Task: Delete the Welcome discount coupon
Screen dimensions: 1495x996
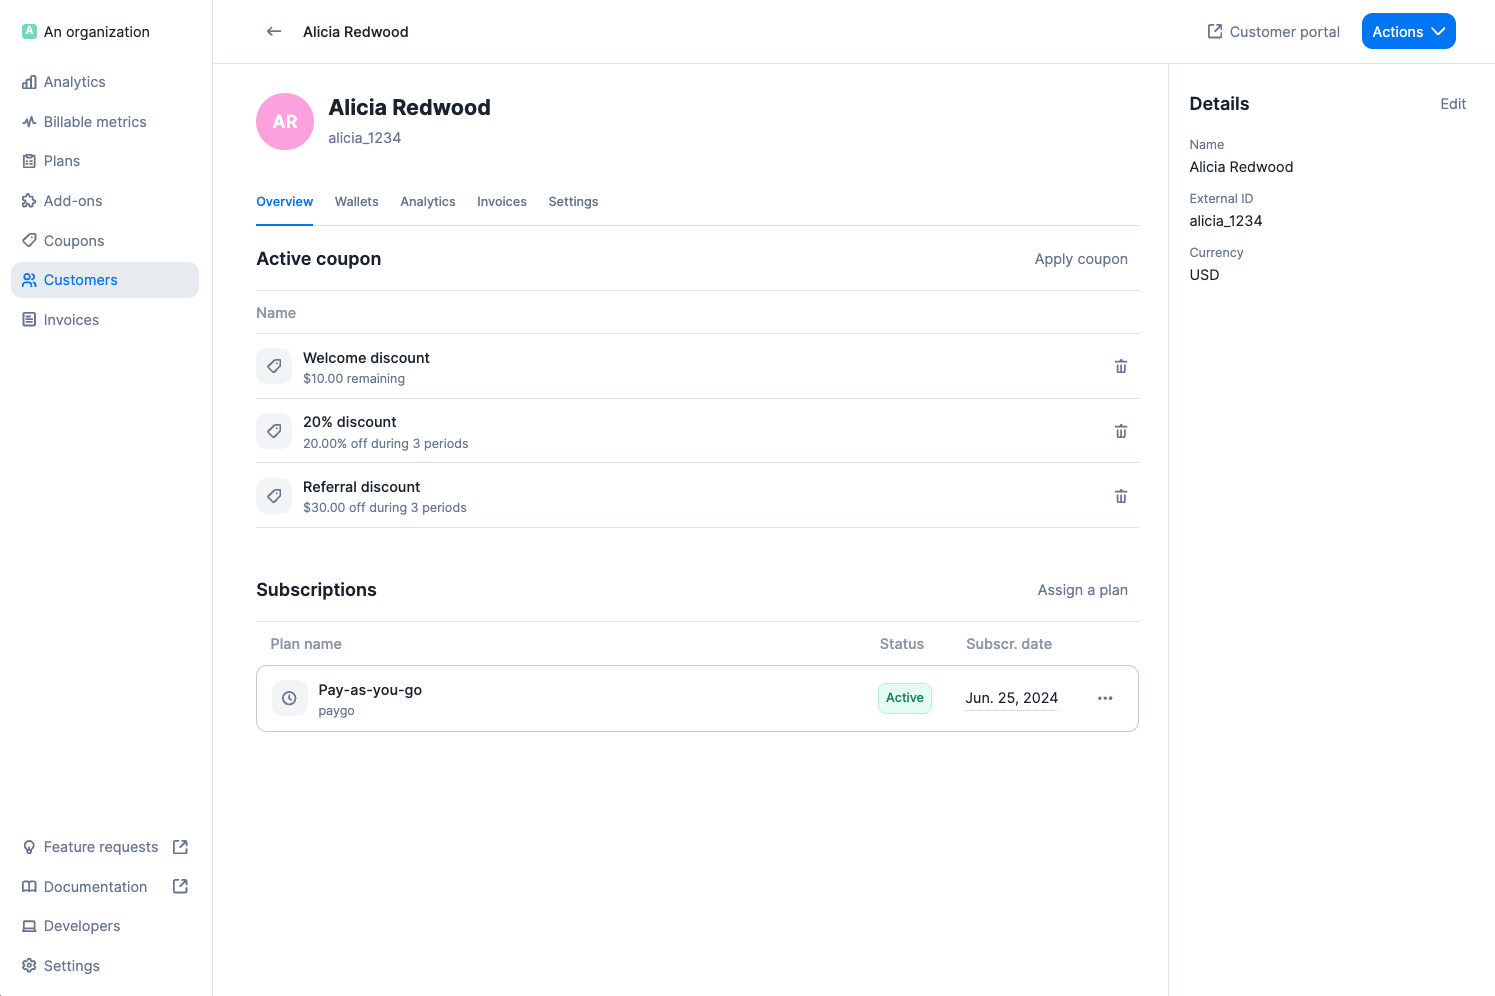Action: coord(1121,367)
